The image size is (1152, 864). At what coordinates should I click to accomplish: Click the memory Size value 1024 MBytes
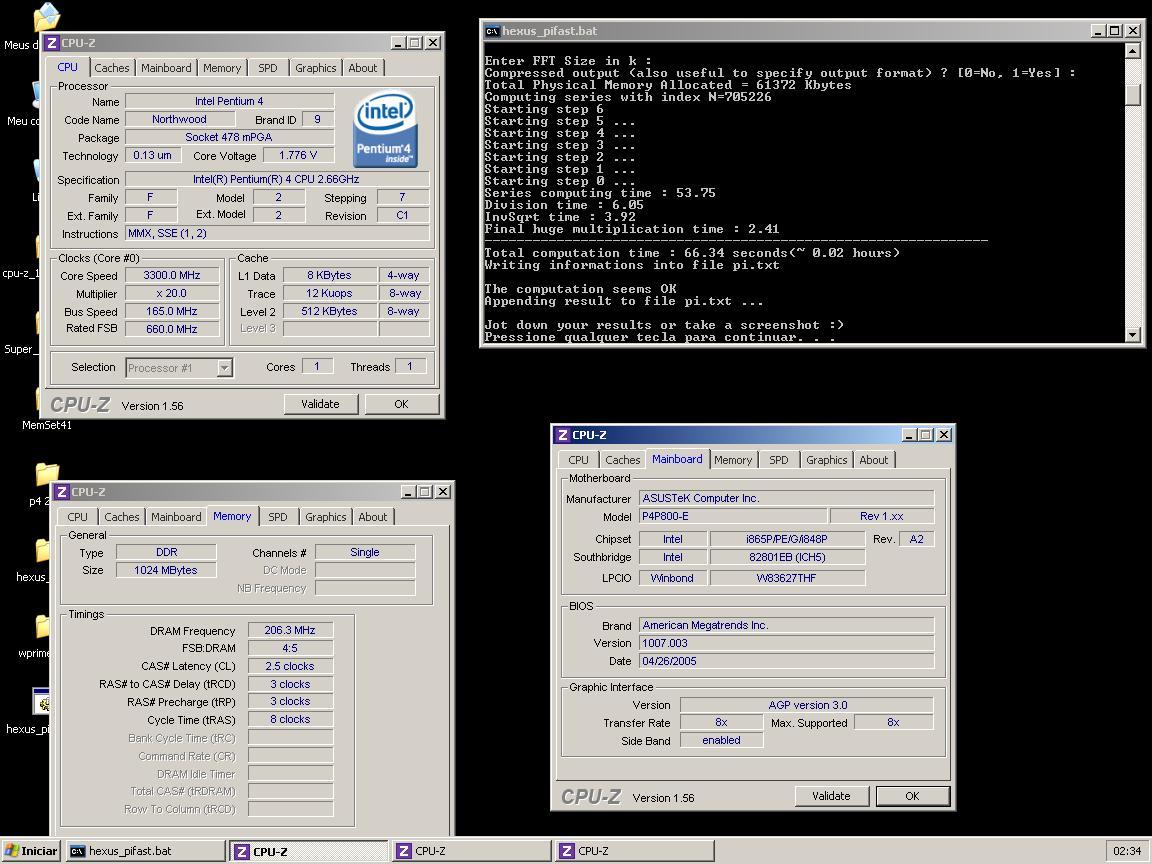(166, 570)
